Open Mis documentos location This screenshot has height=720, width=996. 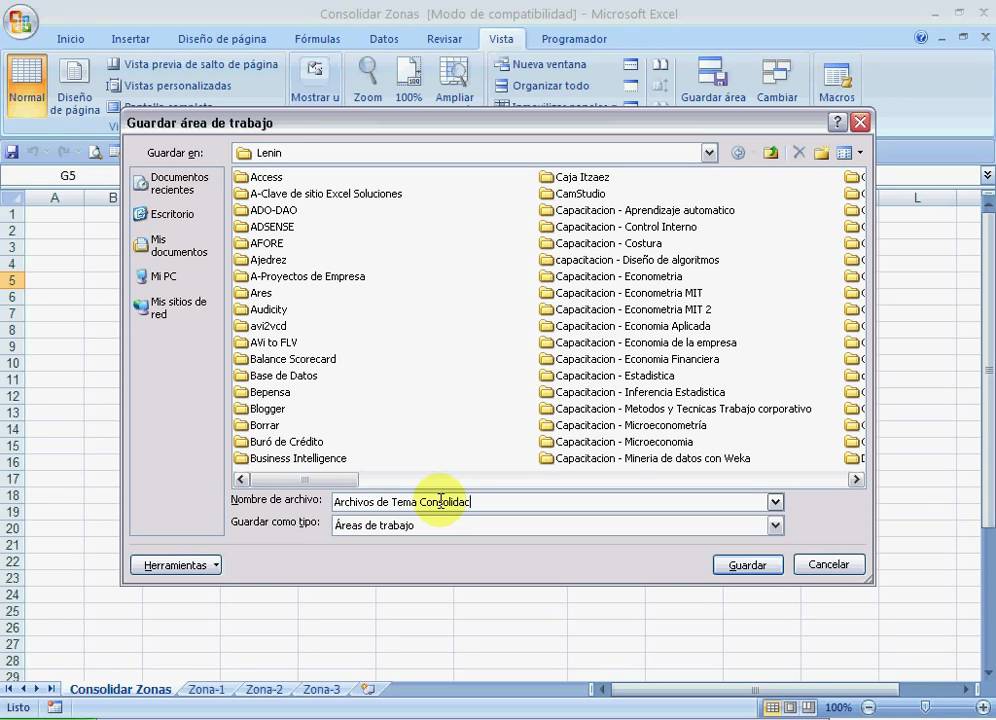pyautogui.click(x=170, y=245)
